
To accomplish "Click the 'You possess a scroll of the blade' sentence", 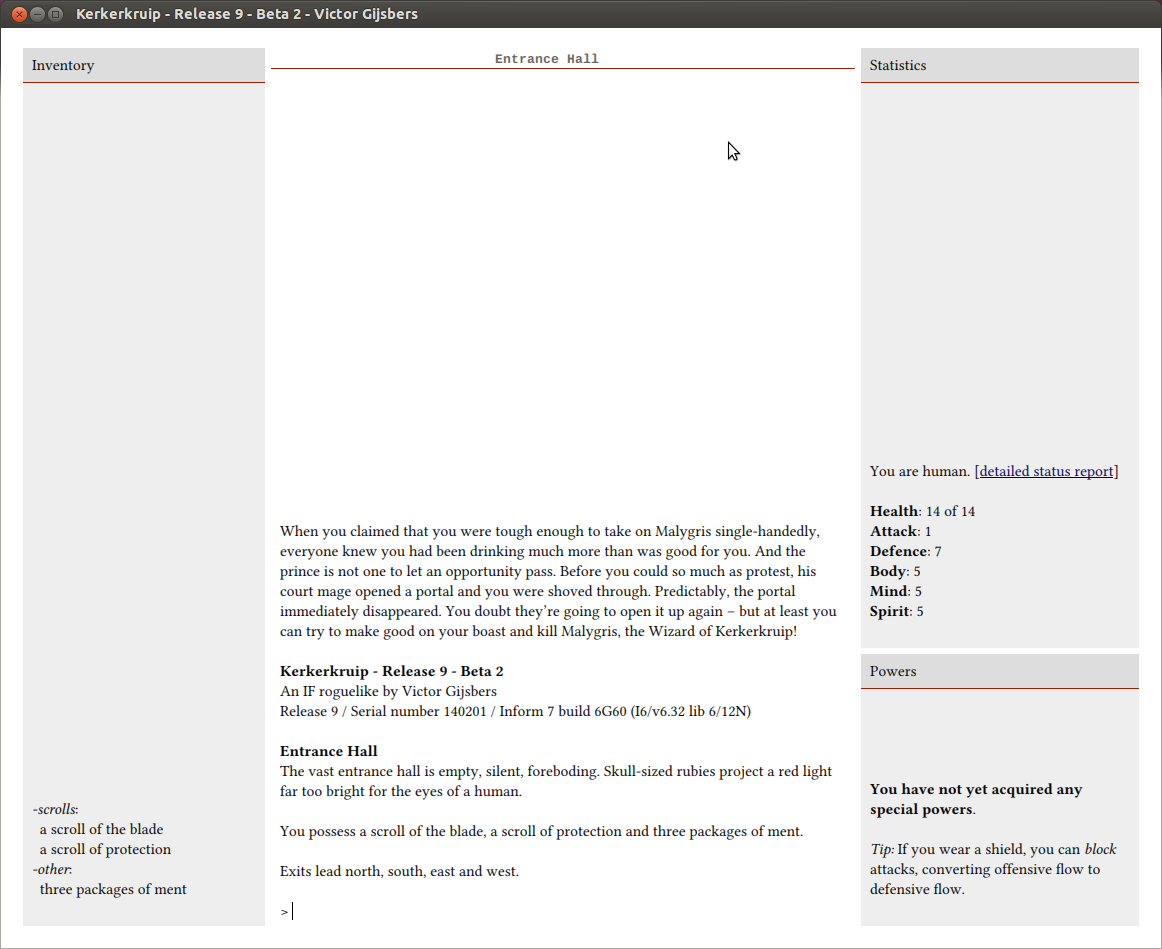I will point(542,831).
